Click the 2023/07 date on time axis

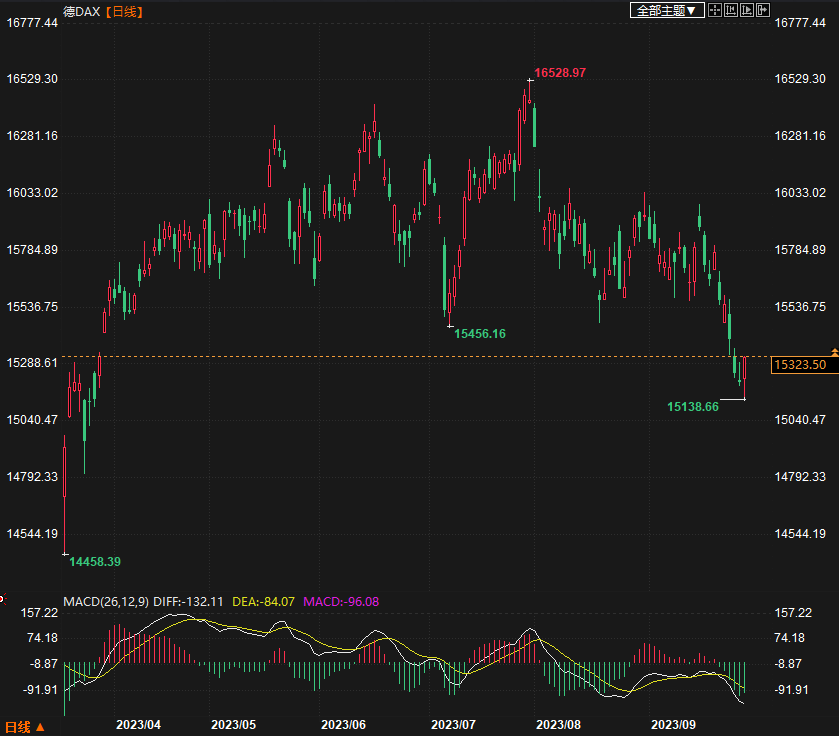click(451, 724)
